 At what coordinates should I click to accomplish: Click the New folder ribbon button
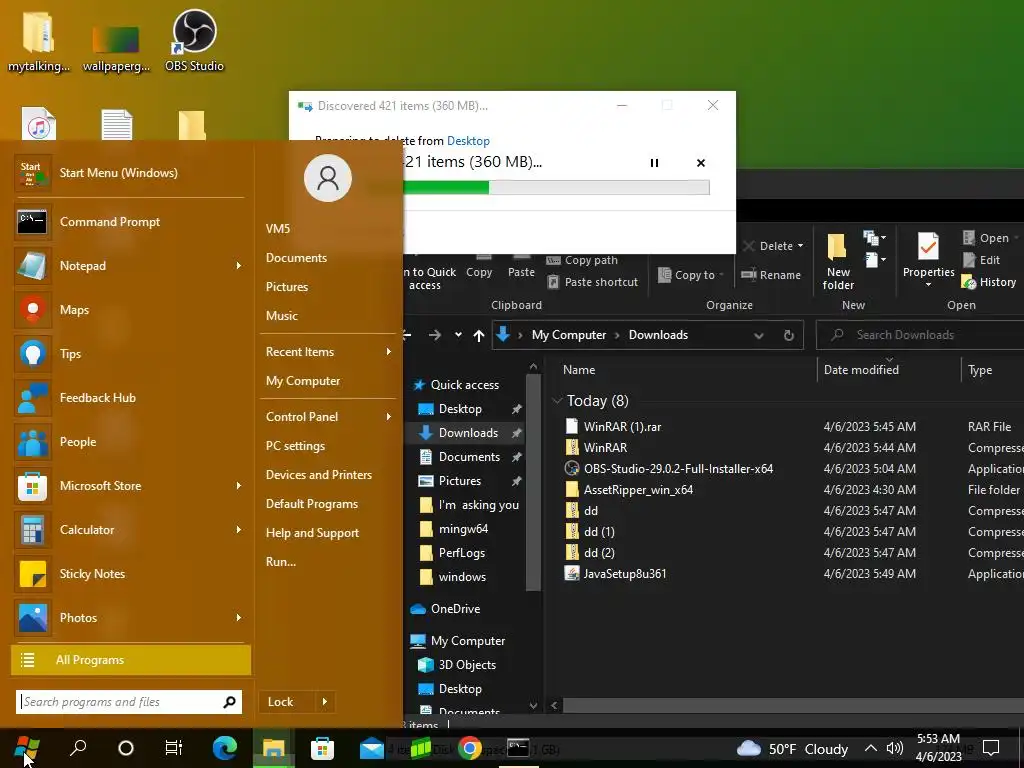pyautogui.click(x=838, y=261)
